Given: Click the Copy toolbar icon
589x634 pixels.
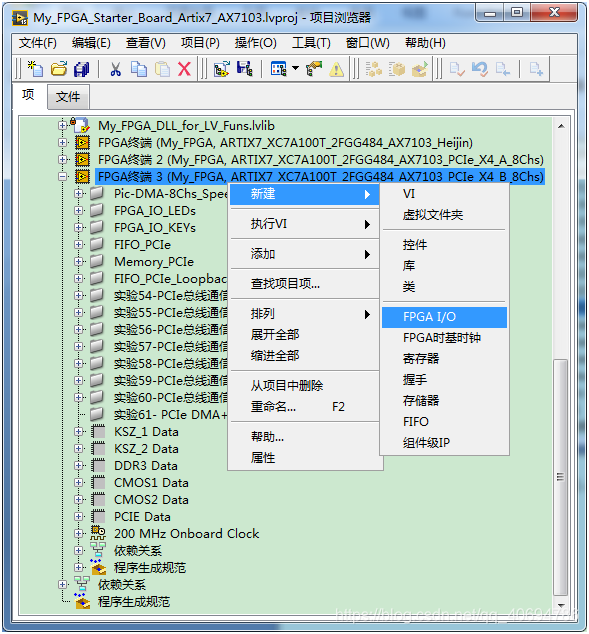Looking at the screenshot, I should 139,69.
